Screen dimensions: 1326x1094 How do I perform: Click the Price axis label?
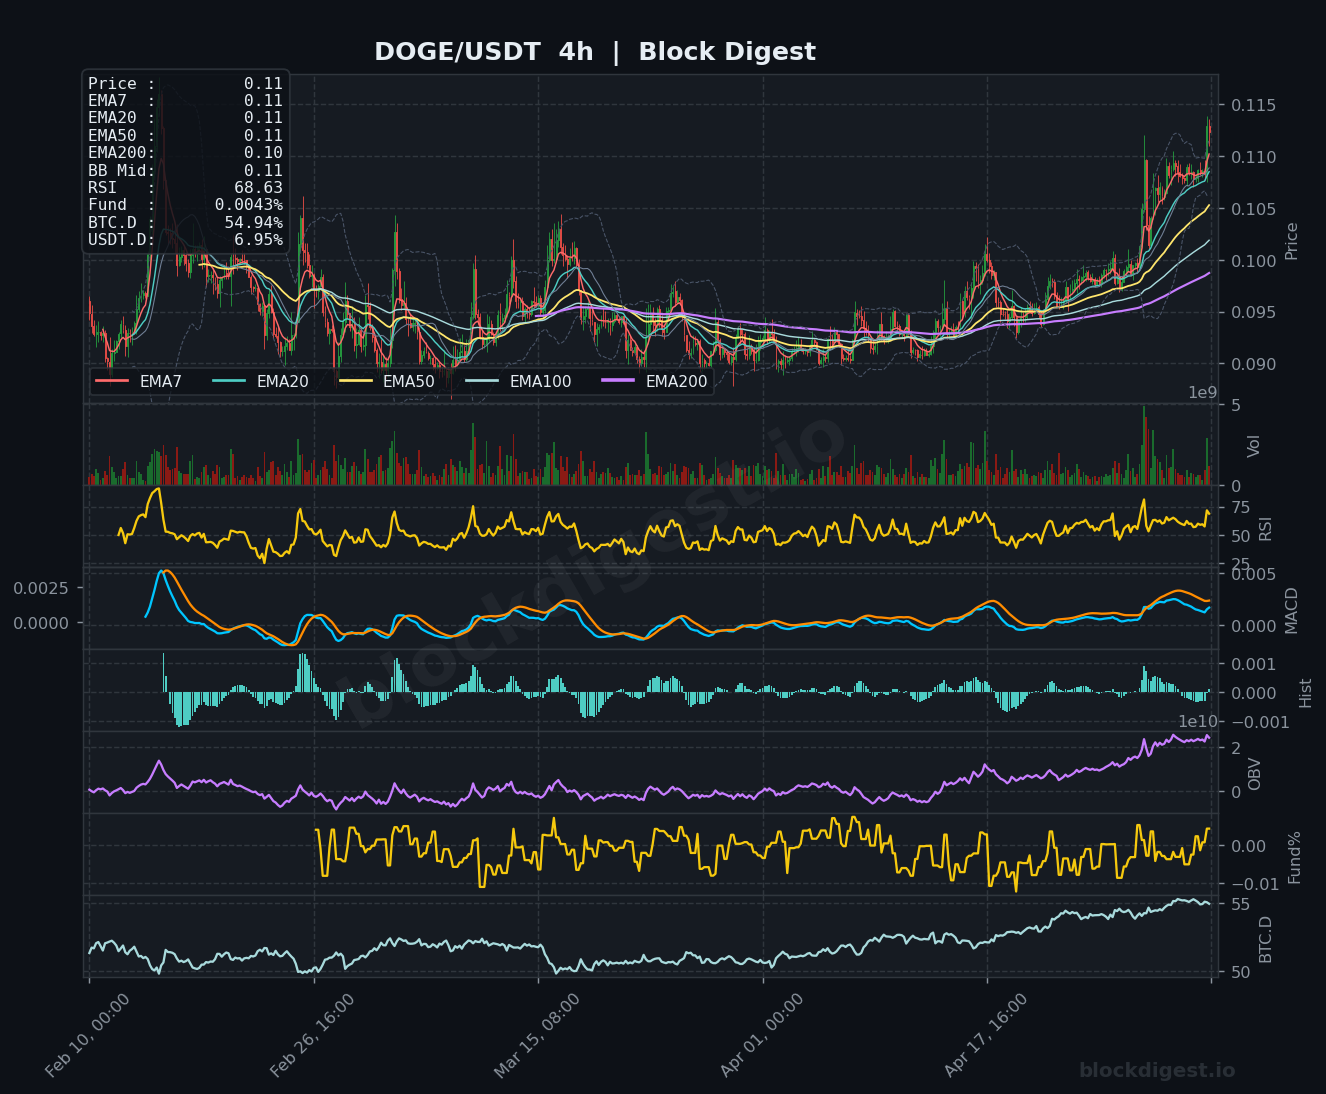(x=1292, y=241)
